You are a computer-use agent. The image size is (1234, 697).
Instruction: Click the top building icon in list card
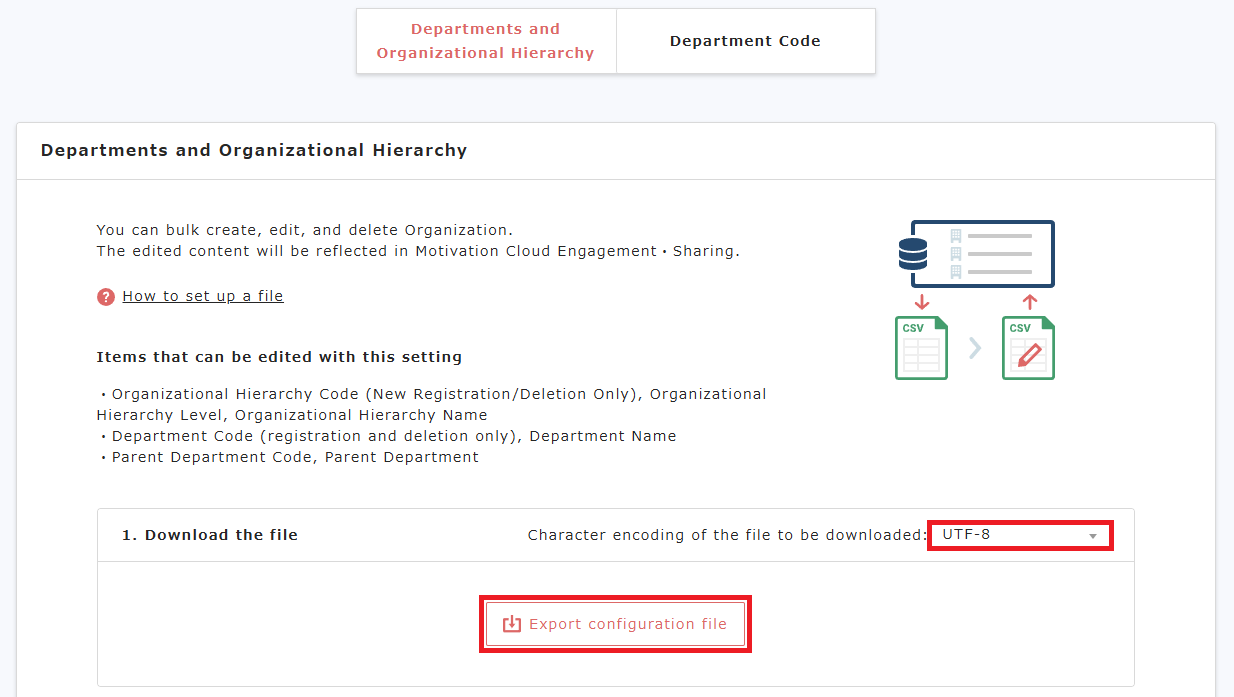pyautogui.click(x=955, y=236)
